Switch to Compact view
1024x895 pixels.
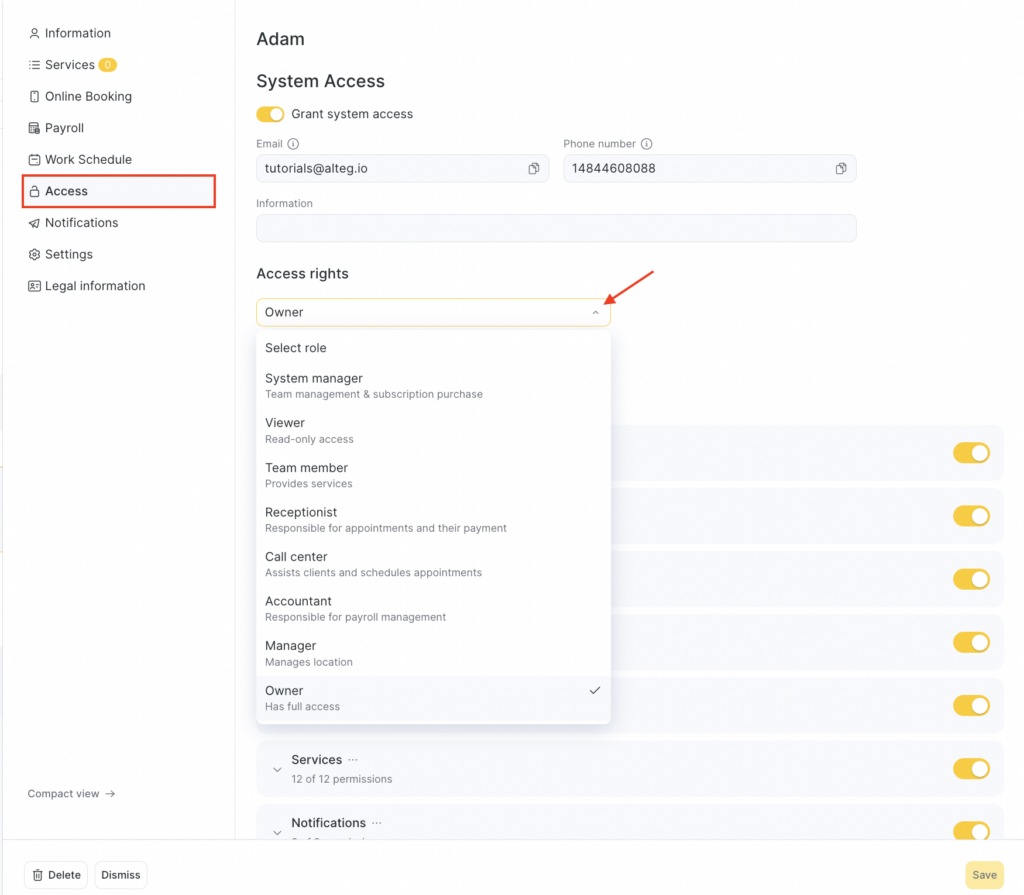click(71, 794)
